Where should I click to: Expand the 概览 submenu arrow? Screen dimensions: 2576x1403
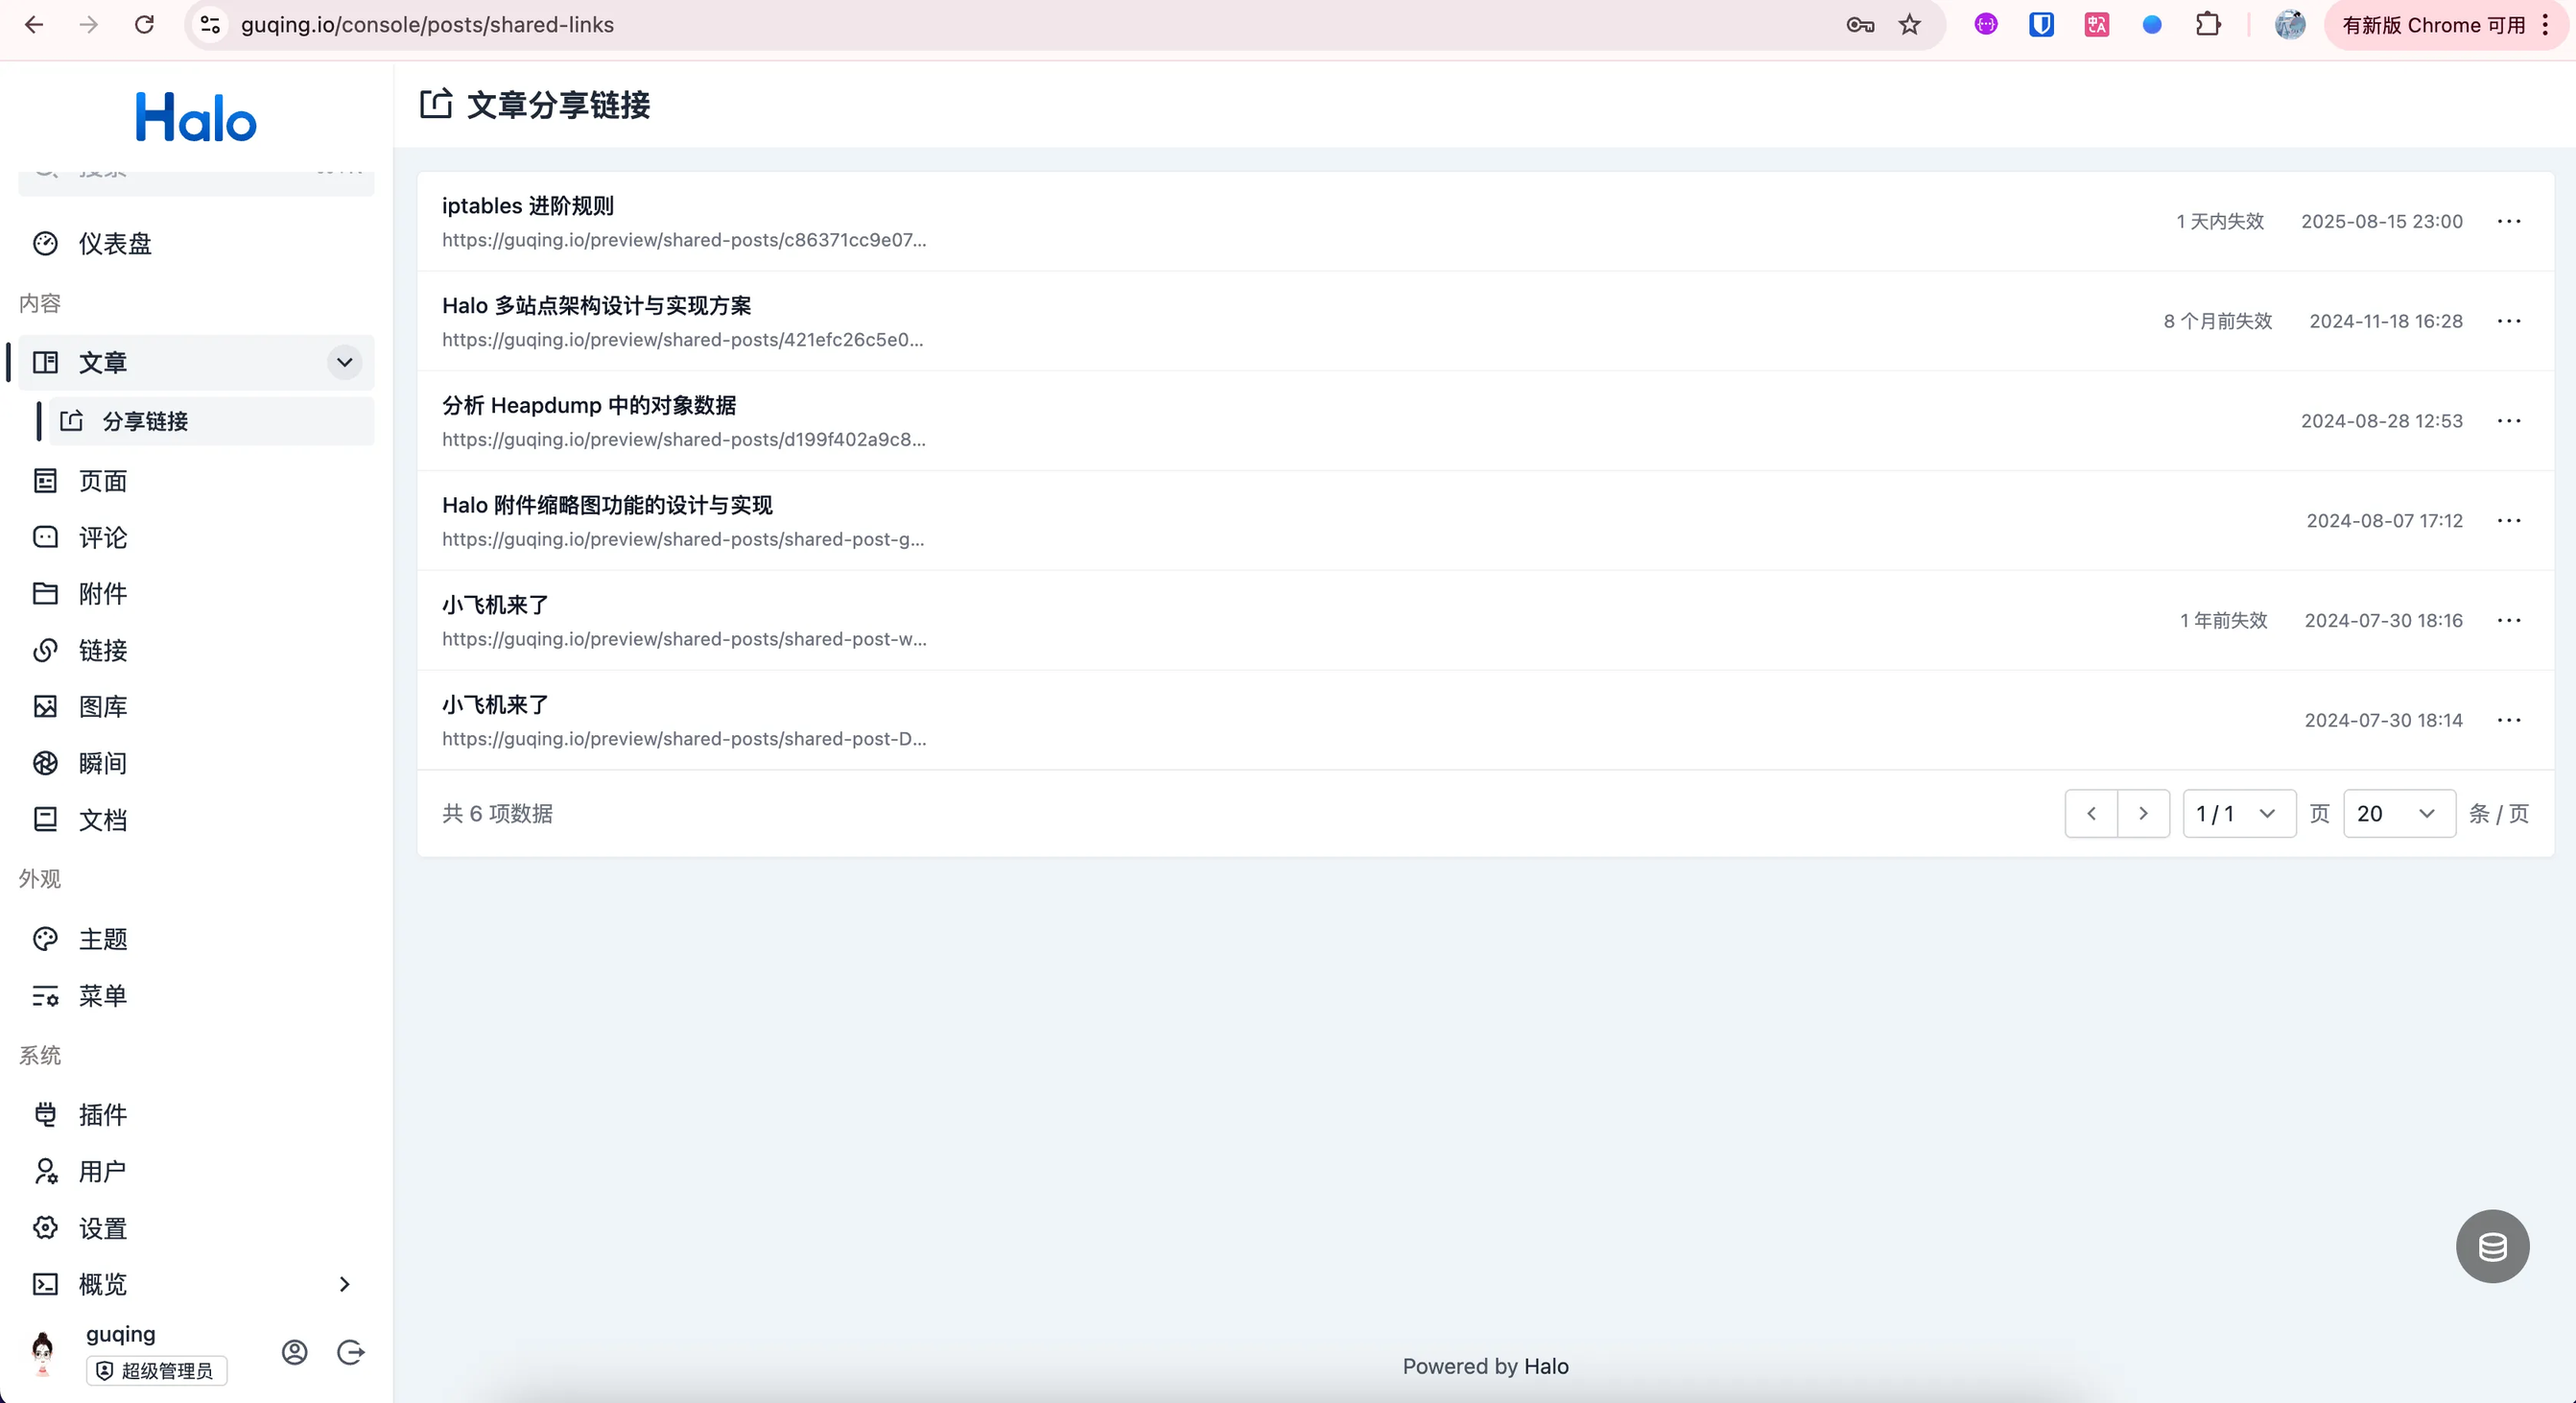344,1284
